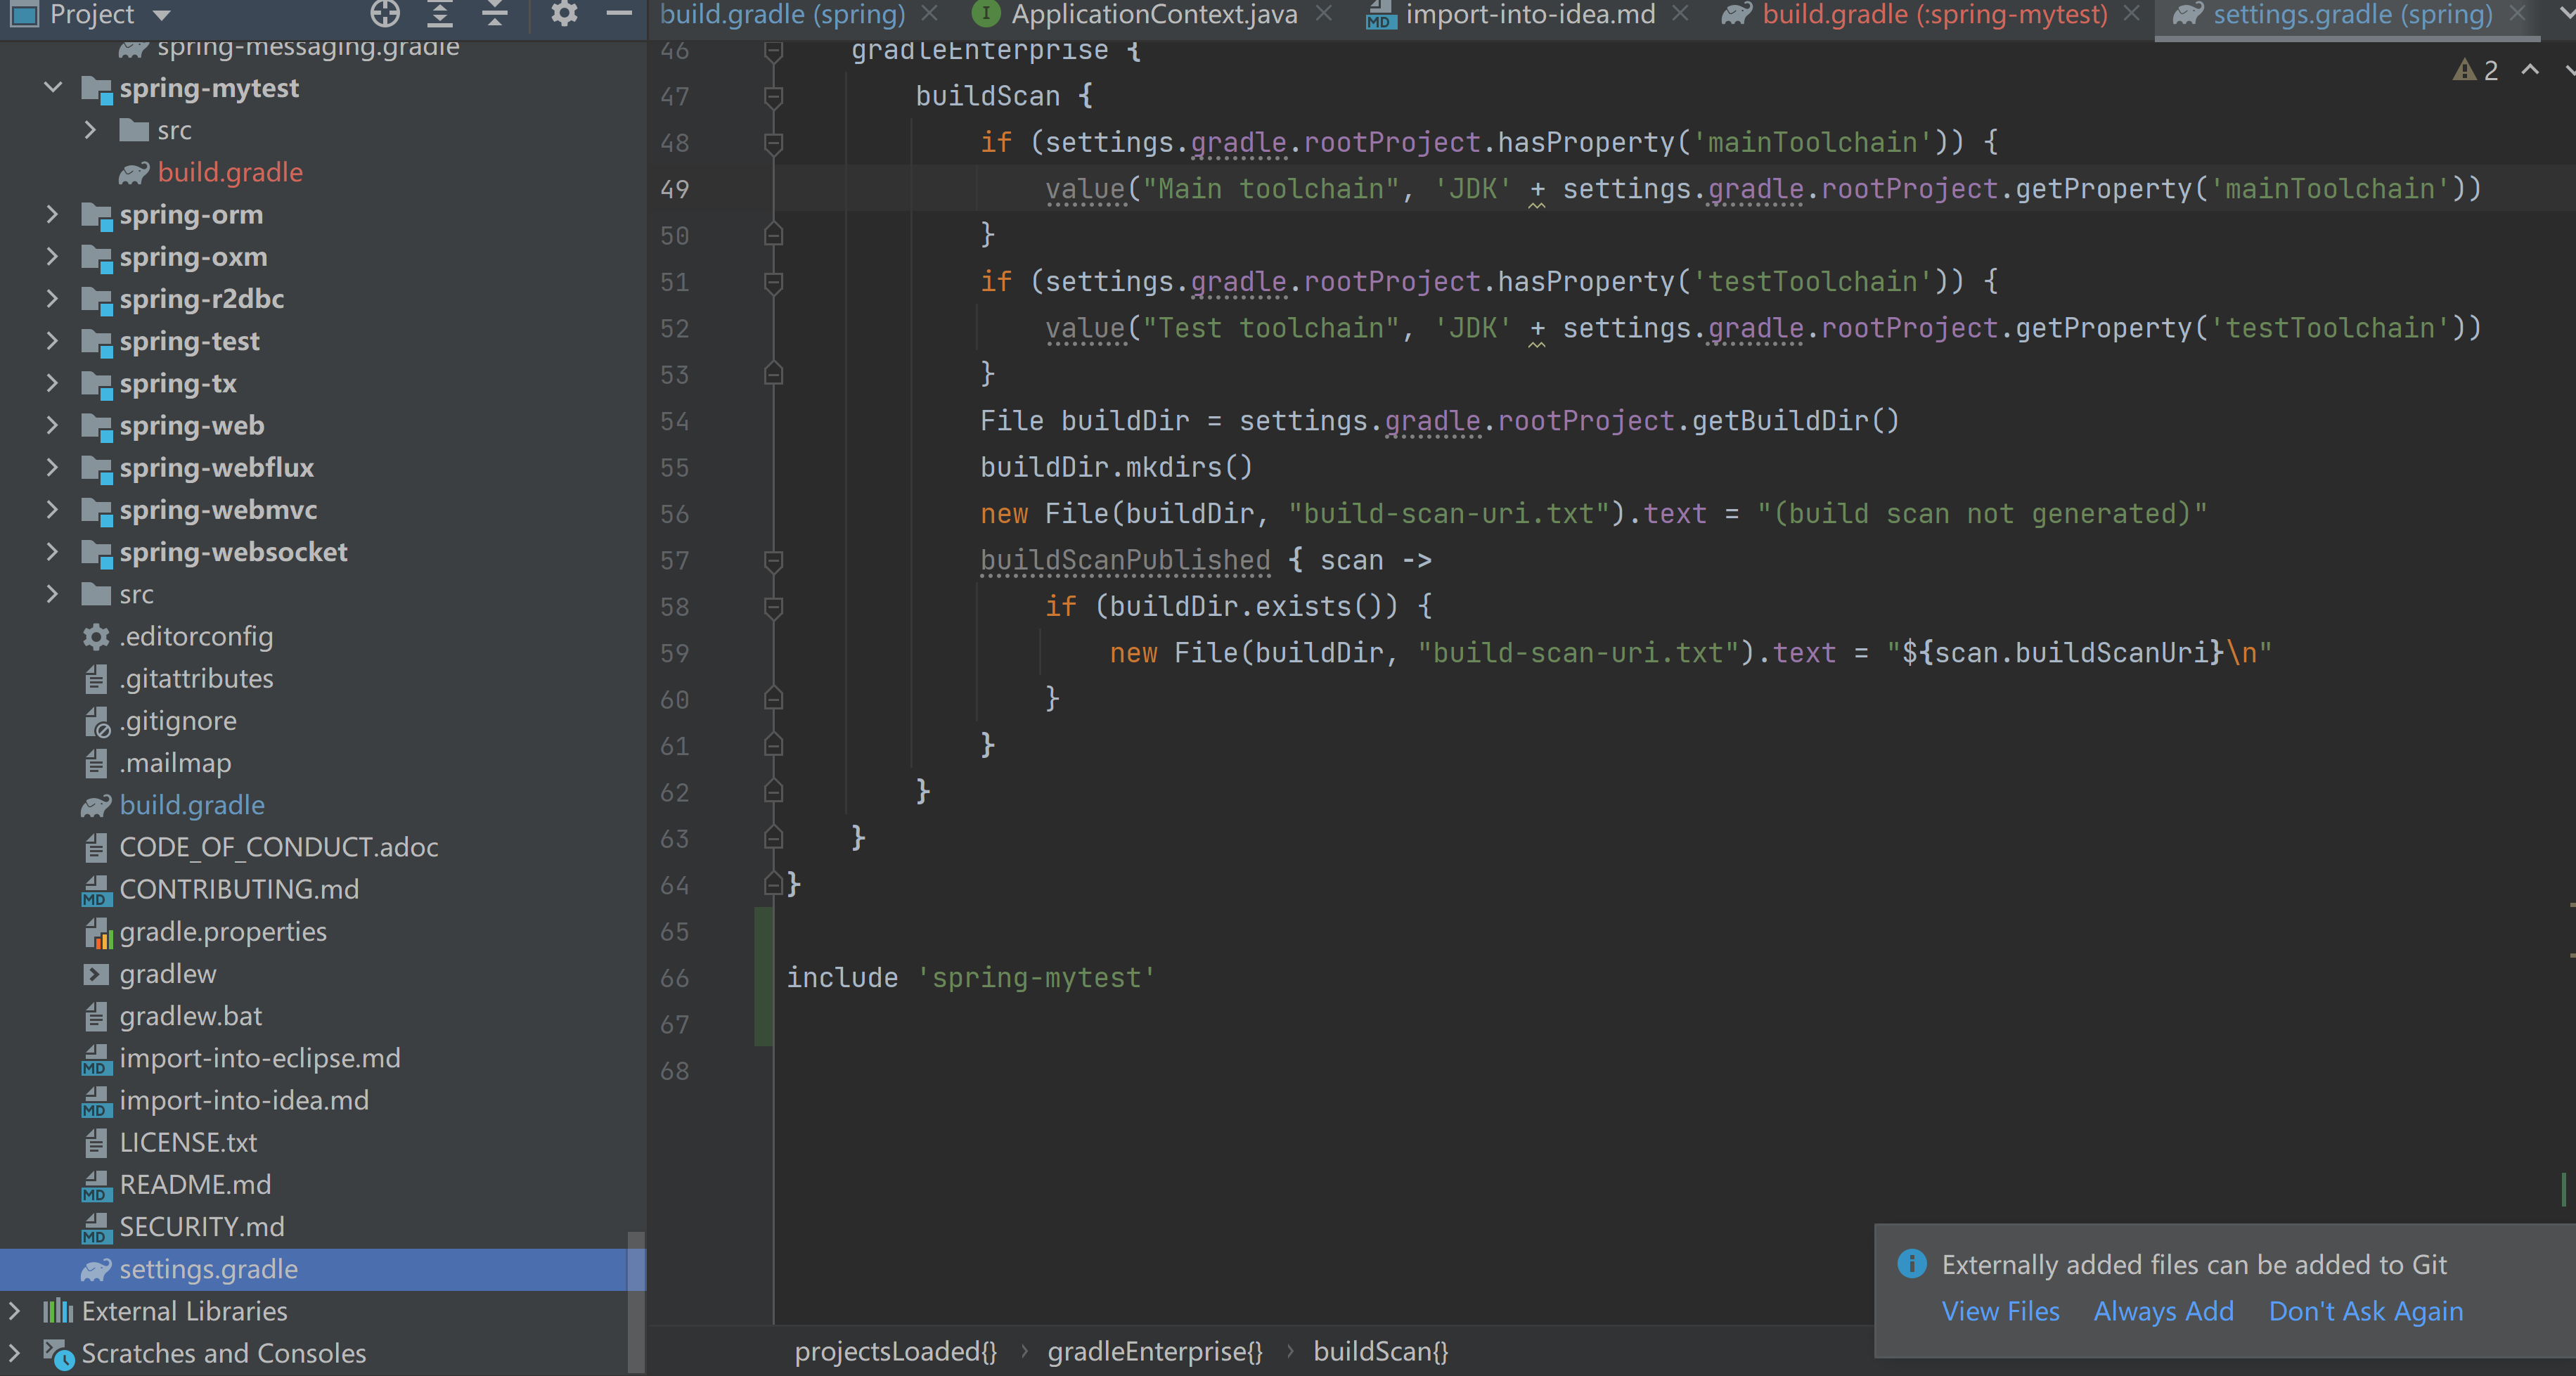Expand the spring-test module

pos(53,341)
